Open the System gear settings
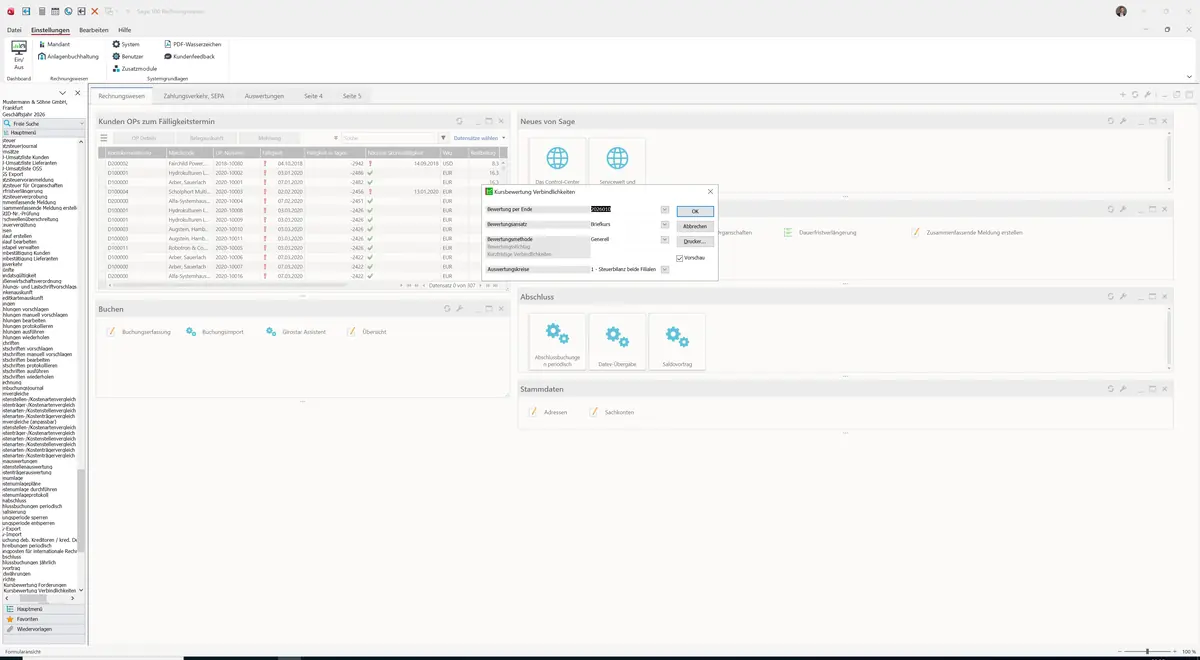 click(127, 44)
